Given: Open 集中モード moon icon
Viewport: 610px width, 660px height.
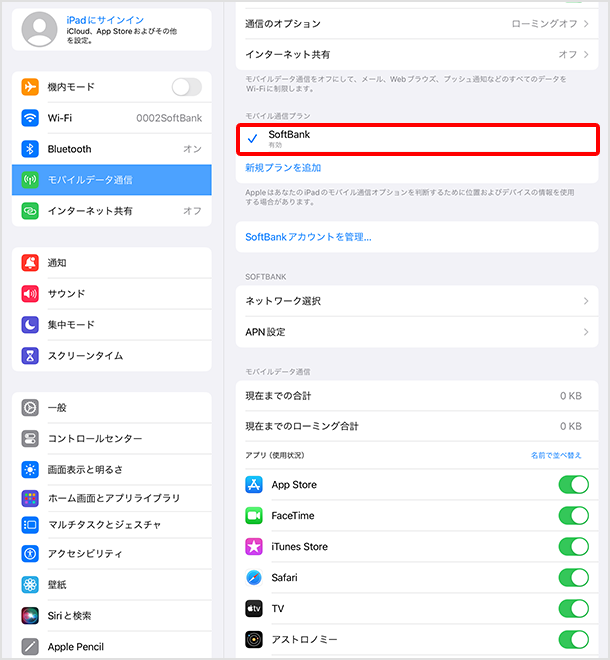Looking at the screenshot, I should pyautogui.click(x=30, y=325).
